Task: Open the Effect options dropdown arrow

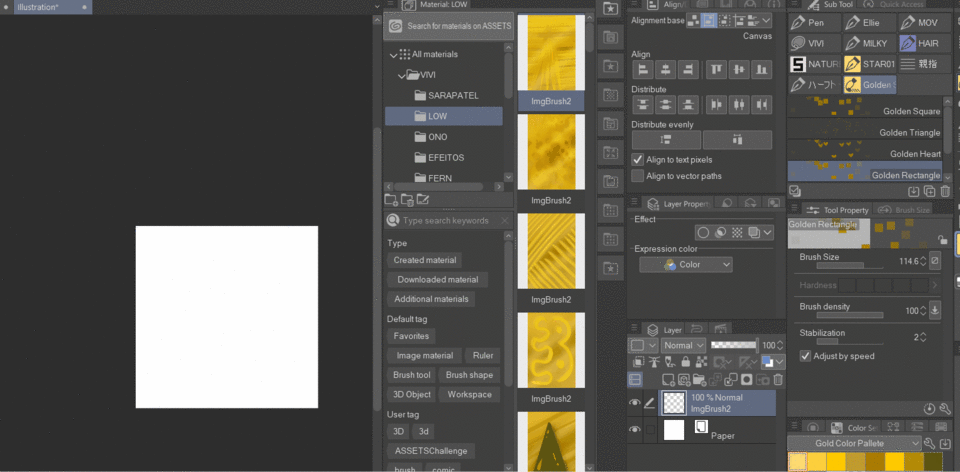Action: (768, 233)
